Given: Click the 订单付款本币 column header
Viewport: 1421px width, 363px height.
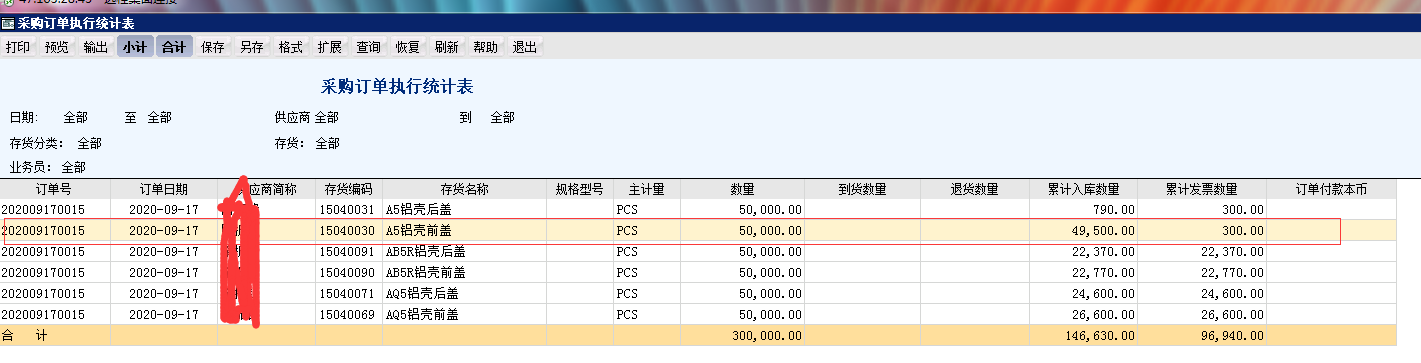Looking at the screenshot, I should [1331, 189].
